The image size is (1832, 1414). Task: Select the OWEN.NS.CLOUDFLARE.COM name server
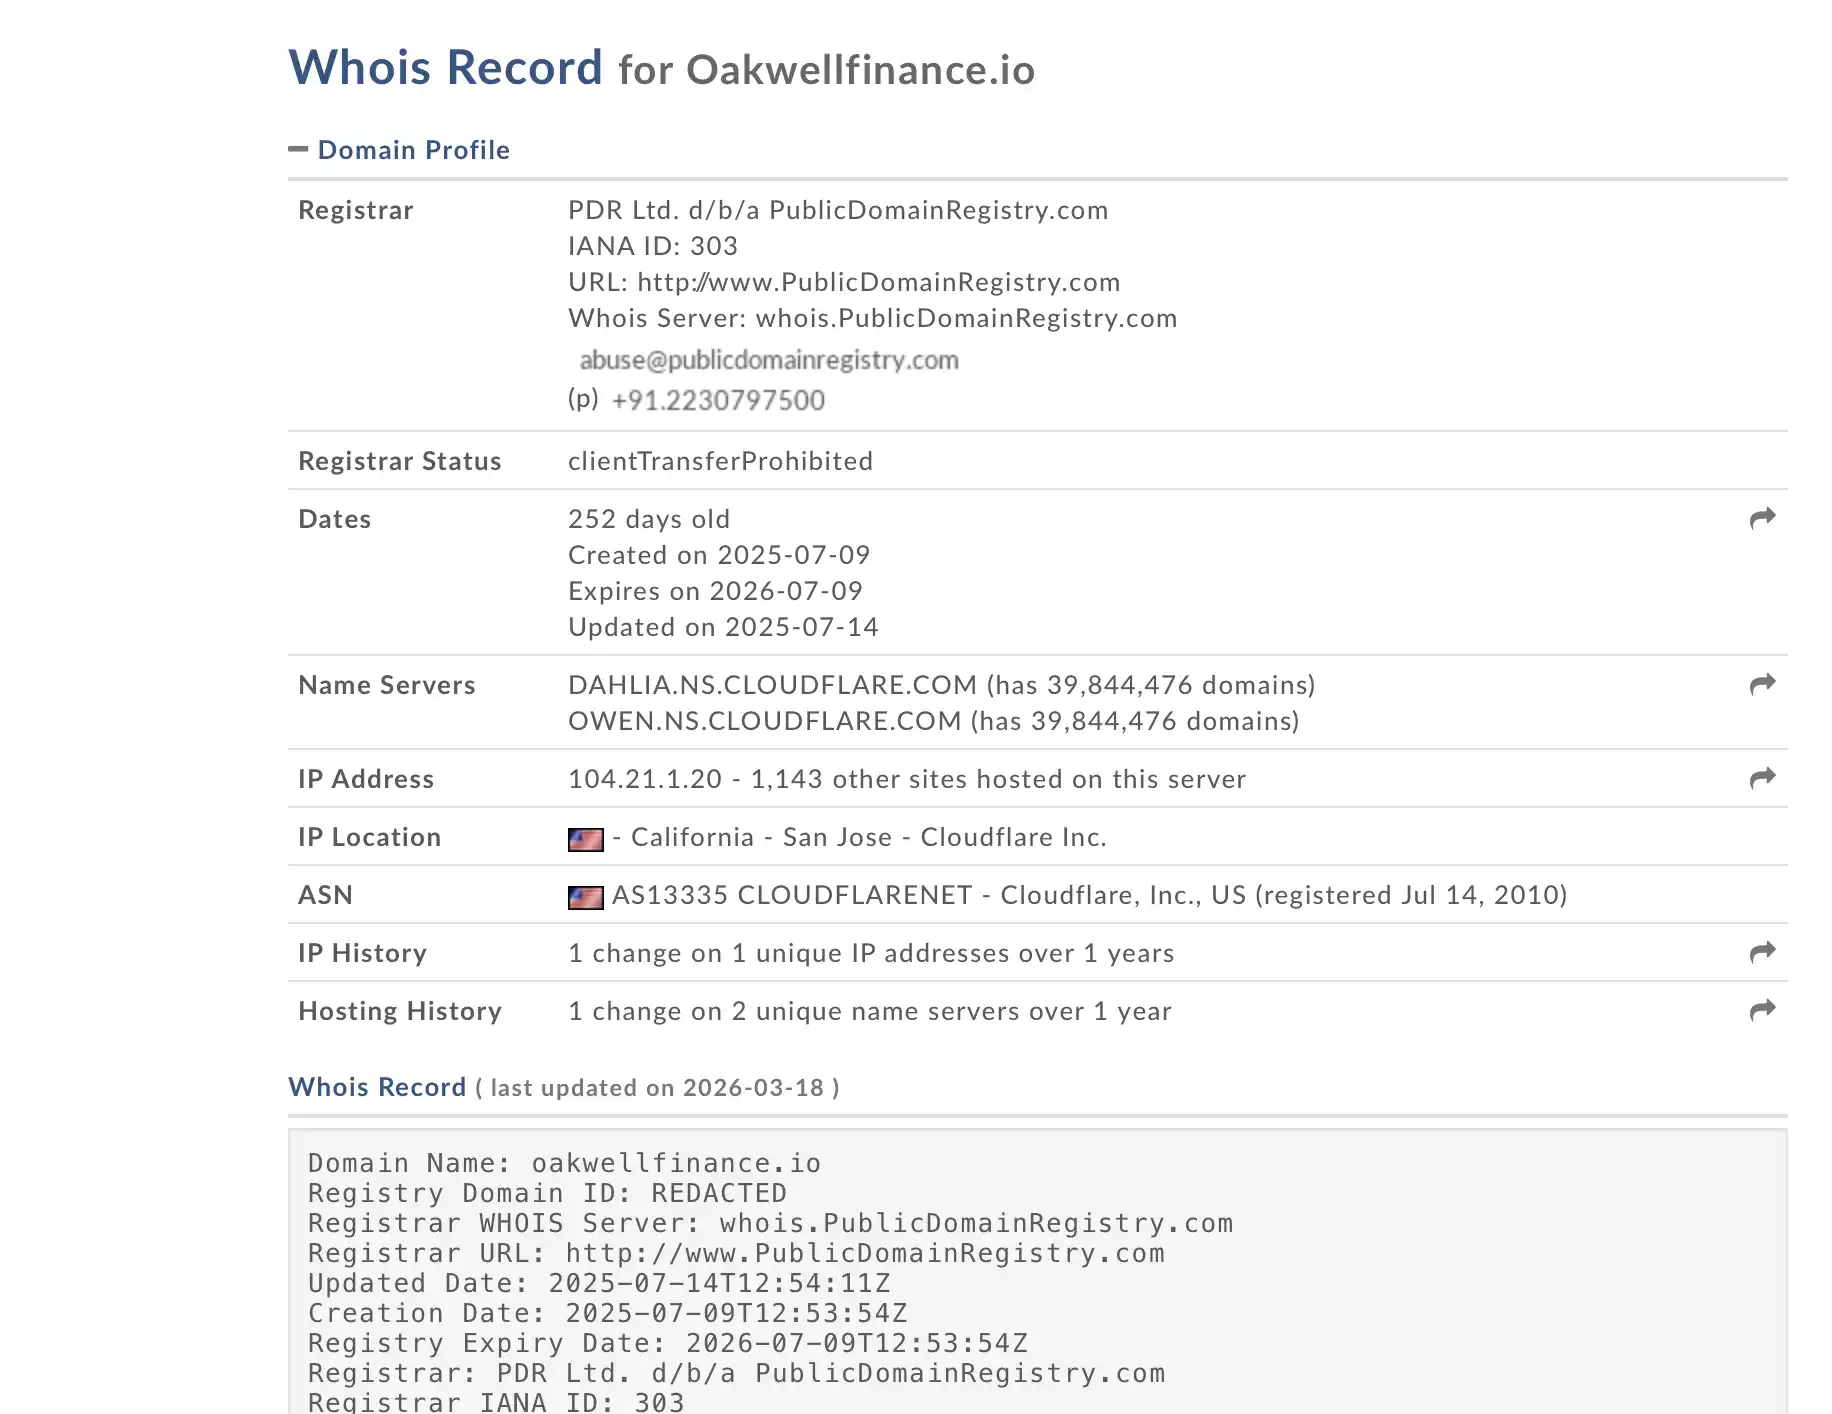764,721
